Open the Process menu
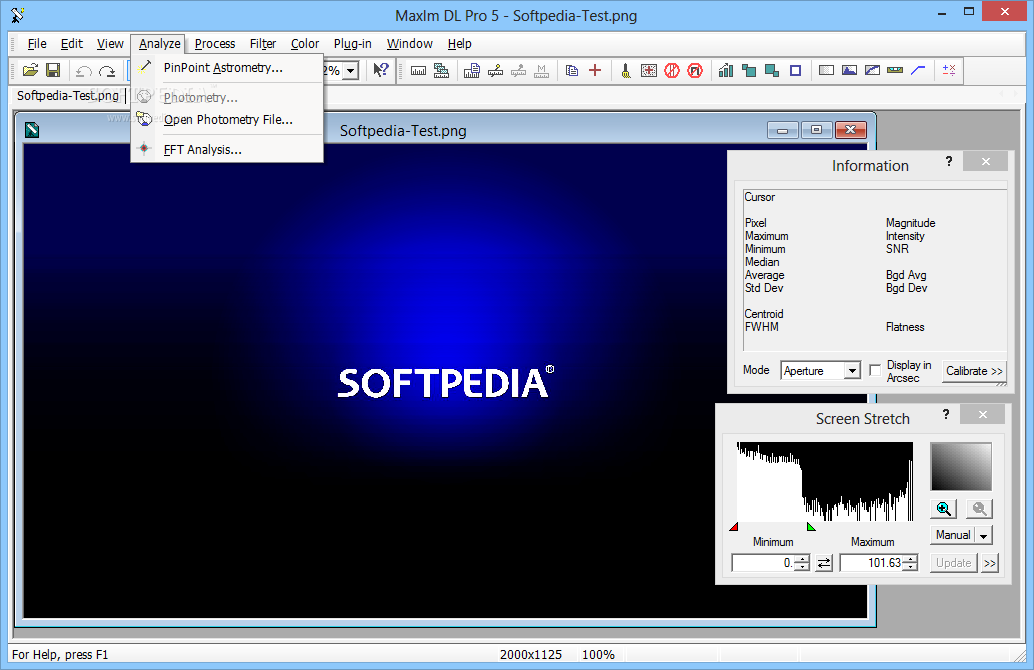This screenshot has height=670, width=1034. coord(215,44)
